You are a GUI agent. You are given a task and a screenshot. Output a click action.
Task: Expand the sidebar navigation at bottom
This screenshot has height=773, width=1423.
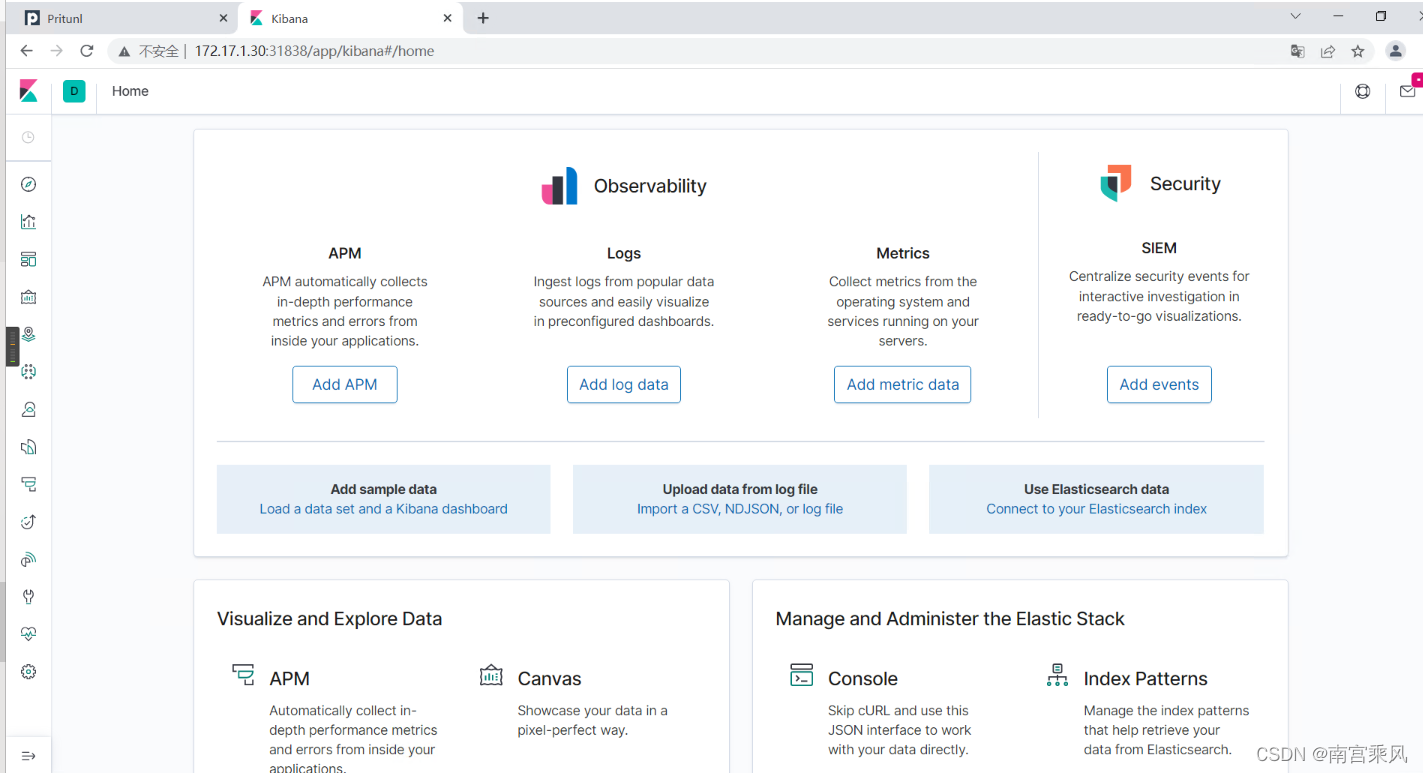pyautogui.click(x=28, y=756)
